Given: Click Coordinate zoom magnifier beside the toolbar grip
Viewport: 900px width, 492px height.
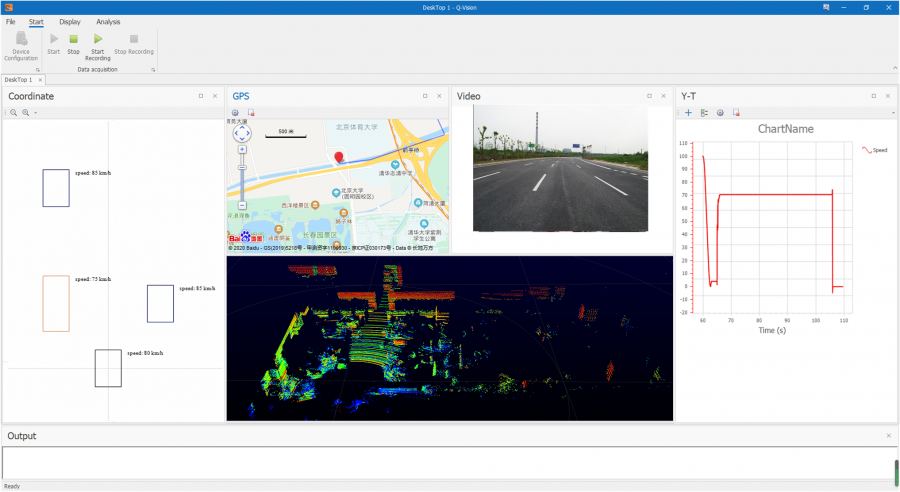Looking at the screenshot, I should point(14,113).
